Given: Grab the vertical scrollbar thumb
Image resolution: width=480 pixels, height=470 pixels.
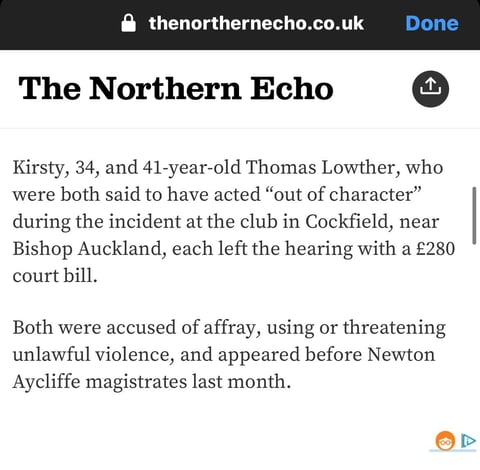Looking at the screenshot, I should click(474, 216).
